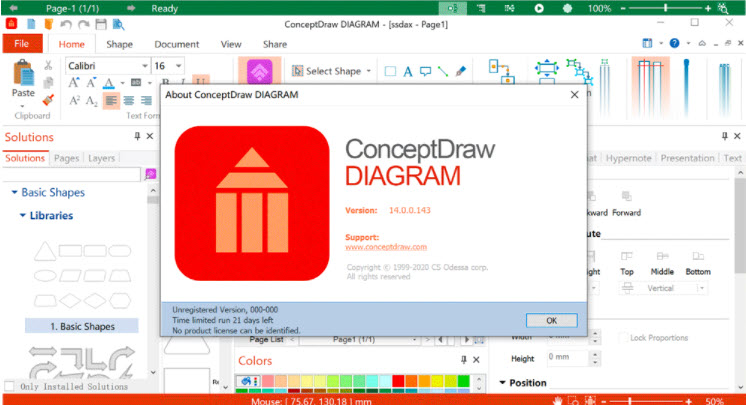Click the Subscript icon
This screenshot has height=405, width=746.
[91, 100]
